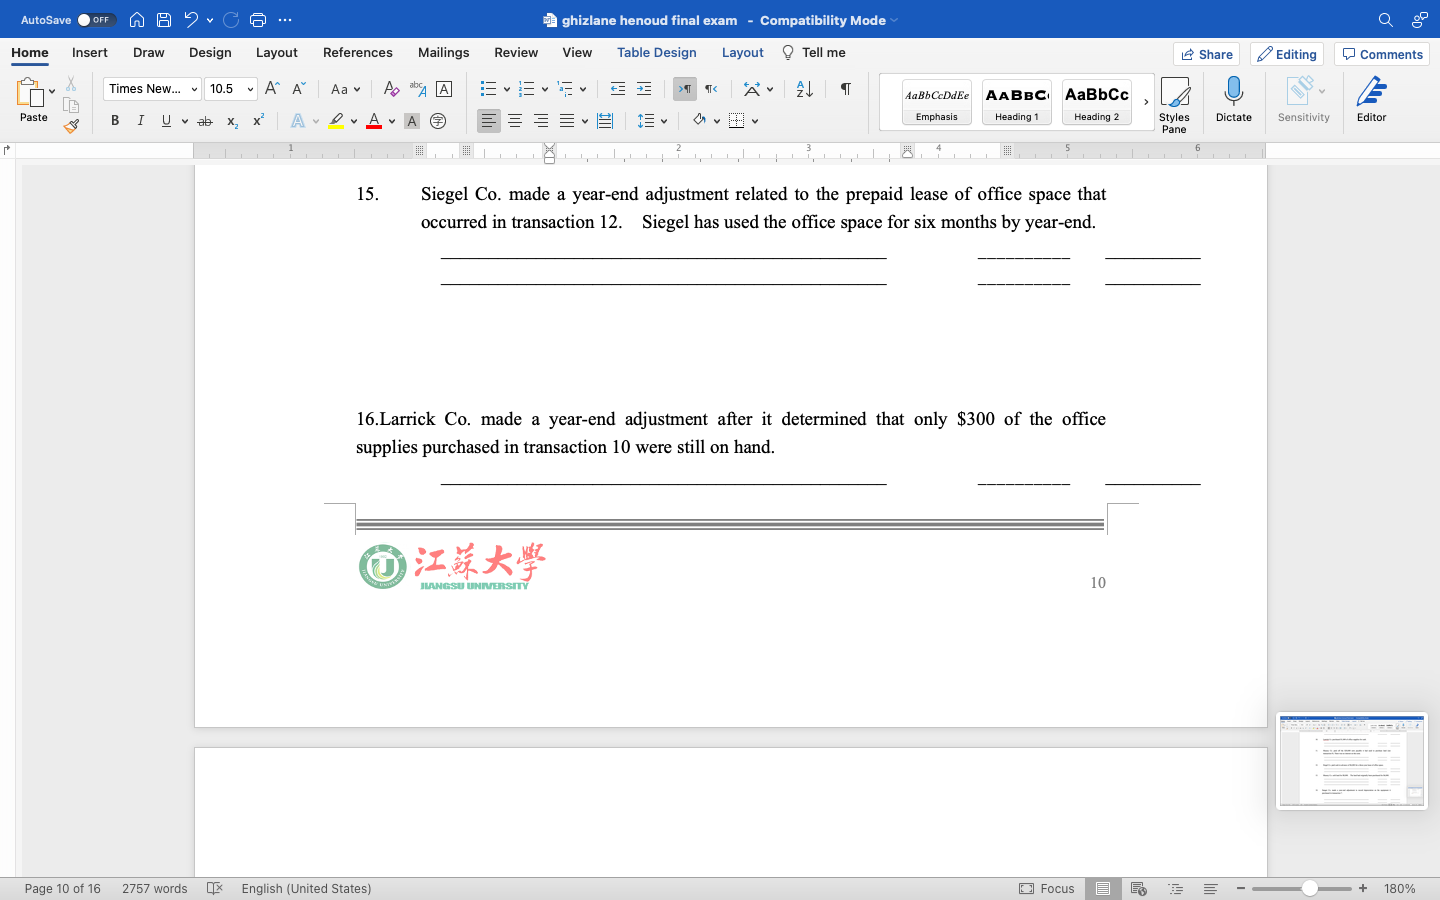Image resolution: width=1440 pixels, height=900 pixels.
Task: Click the Clear Formatting icon
Action: point(391,89)
